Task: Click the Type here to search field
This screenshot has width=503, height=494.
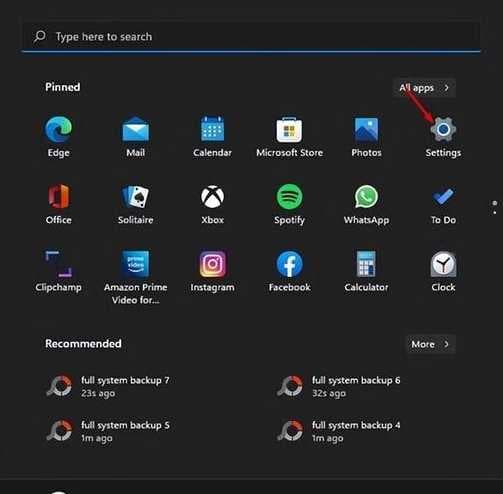Action: 251,37
